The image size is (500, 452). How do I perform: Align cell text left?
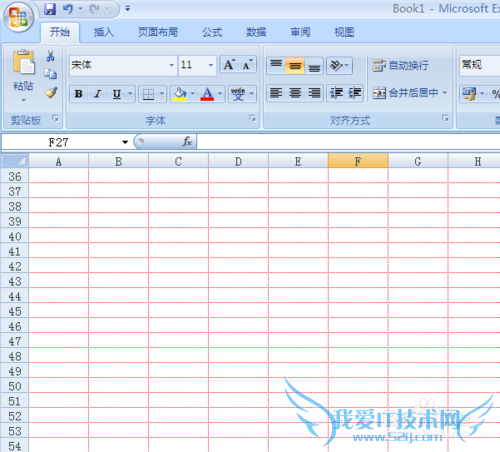point(276,93)
